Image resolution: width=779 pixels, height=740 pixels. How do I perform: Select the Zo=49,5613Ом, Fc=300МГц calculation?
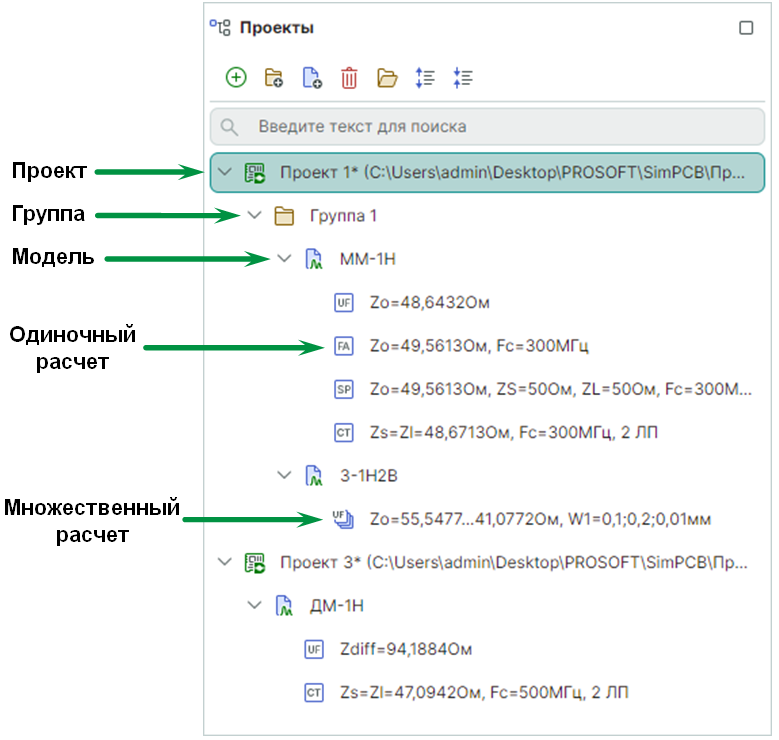(x=478, y=346)
